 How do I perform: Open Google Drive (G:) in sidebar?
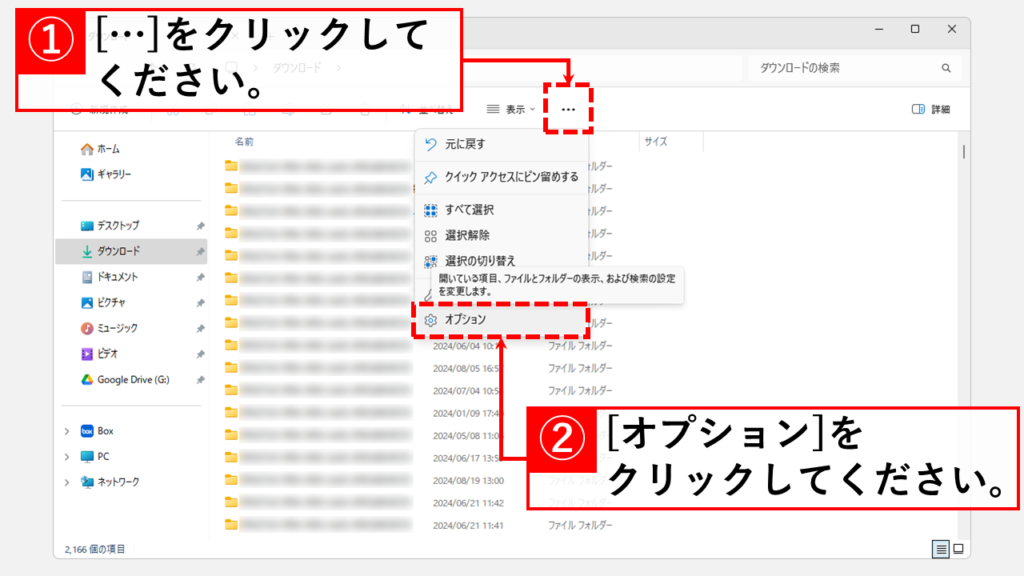click(132, 380)
